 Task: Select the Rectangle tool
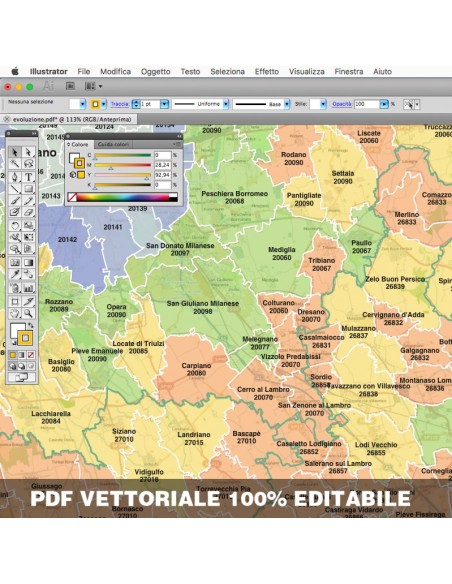(x=29, y=188)
